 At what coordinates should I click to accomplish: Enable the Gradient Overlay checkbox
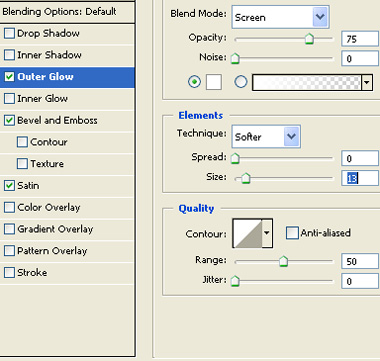tap(9, 229)
